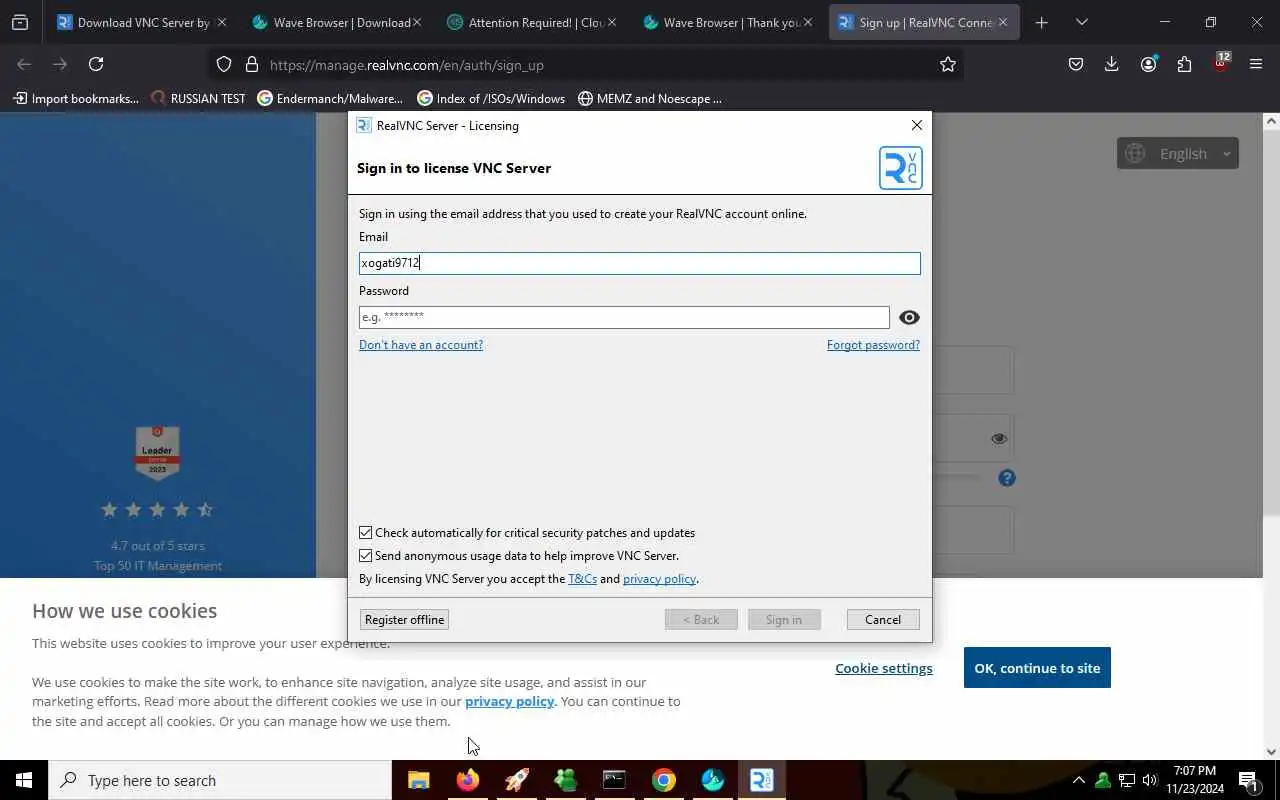The height and width of the screenshot is (800, 1280).
Task: Open Wave Browser from the taskbar
Action: [x=712, y=780]
